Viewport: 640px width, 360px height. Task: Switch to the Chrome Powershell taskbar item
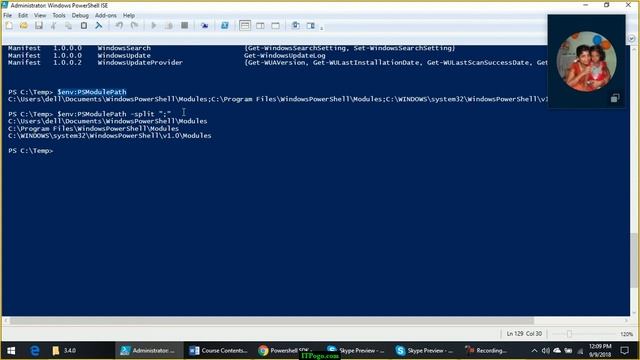point(286,351)
